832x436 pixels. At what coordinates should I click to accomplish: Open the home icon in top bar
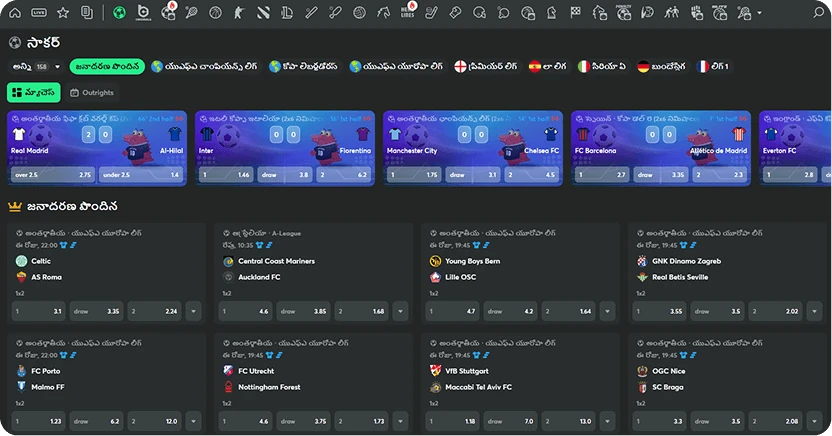click(15, 13)
